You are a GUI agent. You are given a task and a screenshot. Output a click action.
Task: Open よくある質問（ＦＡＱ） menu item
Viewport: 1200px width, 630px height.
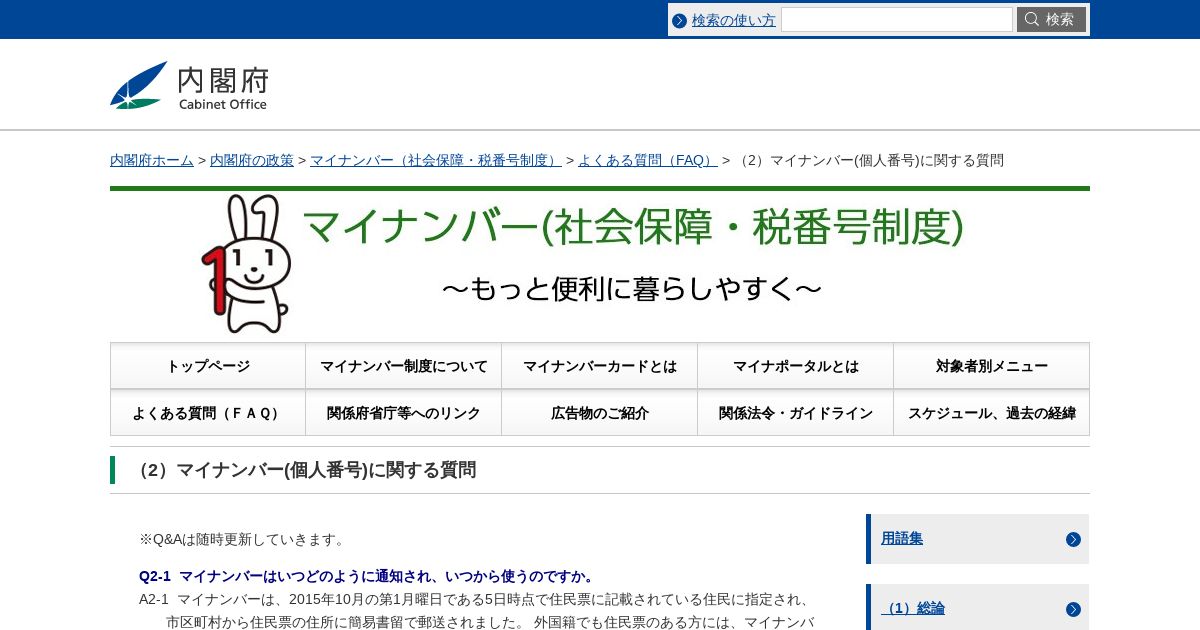(x=208, y=413)
